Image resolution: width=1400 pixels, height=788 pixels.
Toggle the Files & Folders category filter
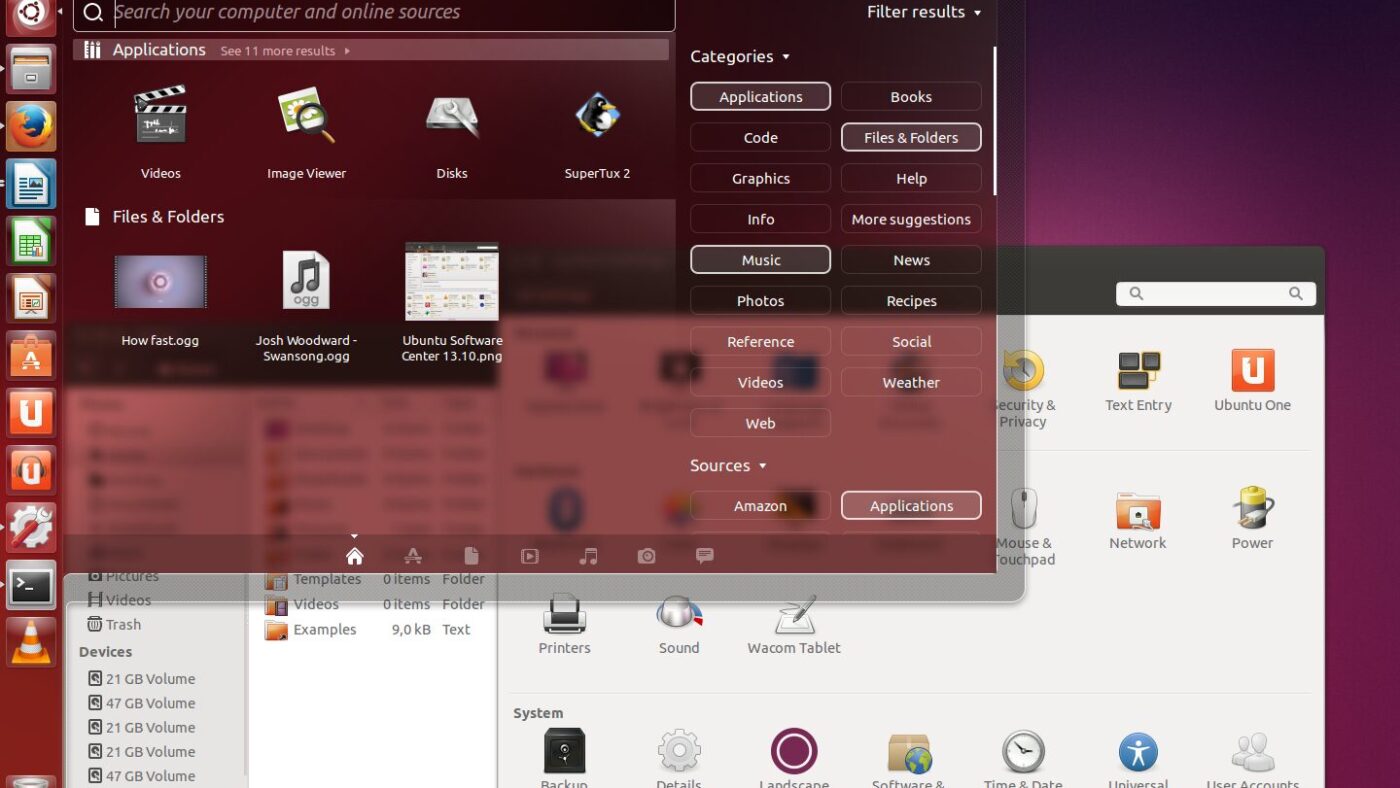[x=911, y=137]
